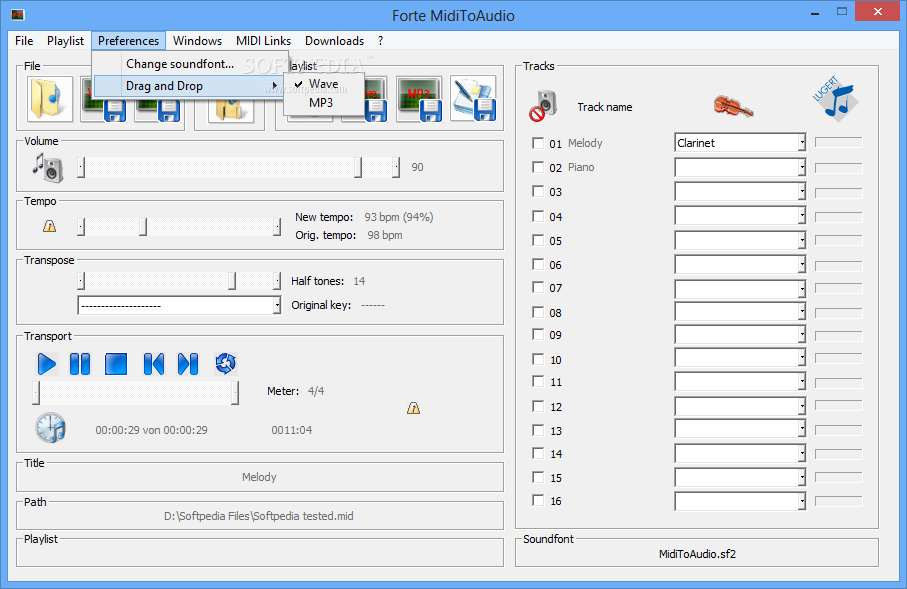Click the save playlist pen-and-notes icon
Screen dimensions: 907x589
tap(473, 99)
